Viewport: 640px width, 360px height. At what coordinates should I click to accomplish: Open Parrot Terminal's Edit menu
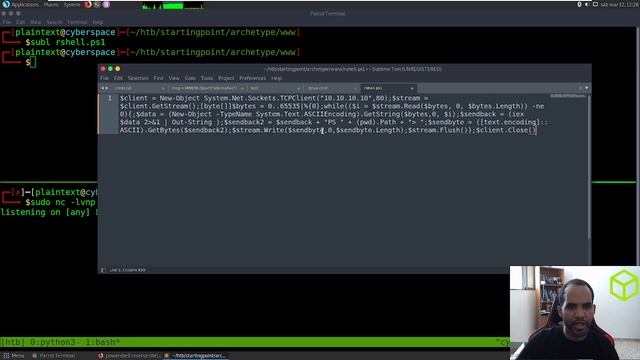click(x=20, y=22)
